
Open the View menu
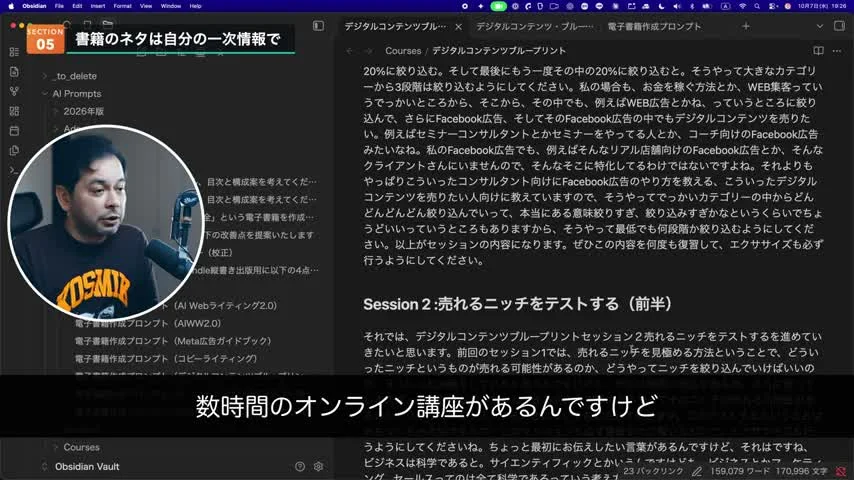(x=146, y=6)
